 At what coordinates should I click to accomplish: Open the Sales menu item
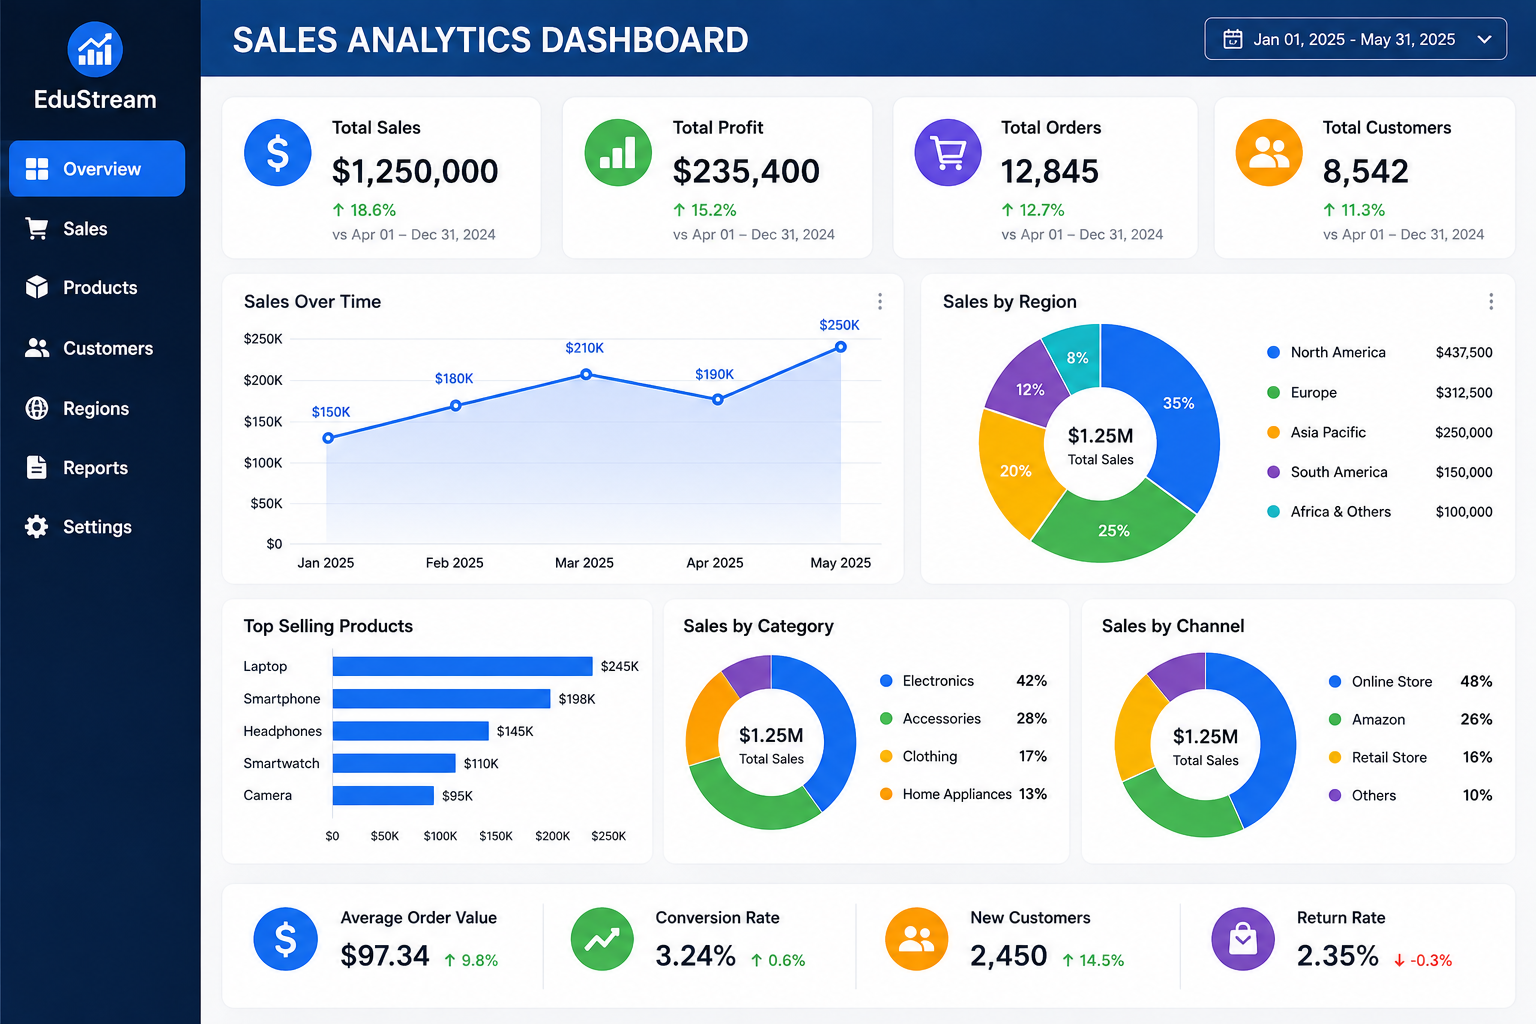97,229
